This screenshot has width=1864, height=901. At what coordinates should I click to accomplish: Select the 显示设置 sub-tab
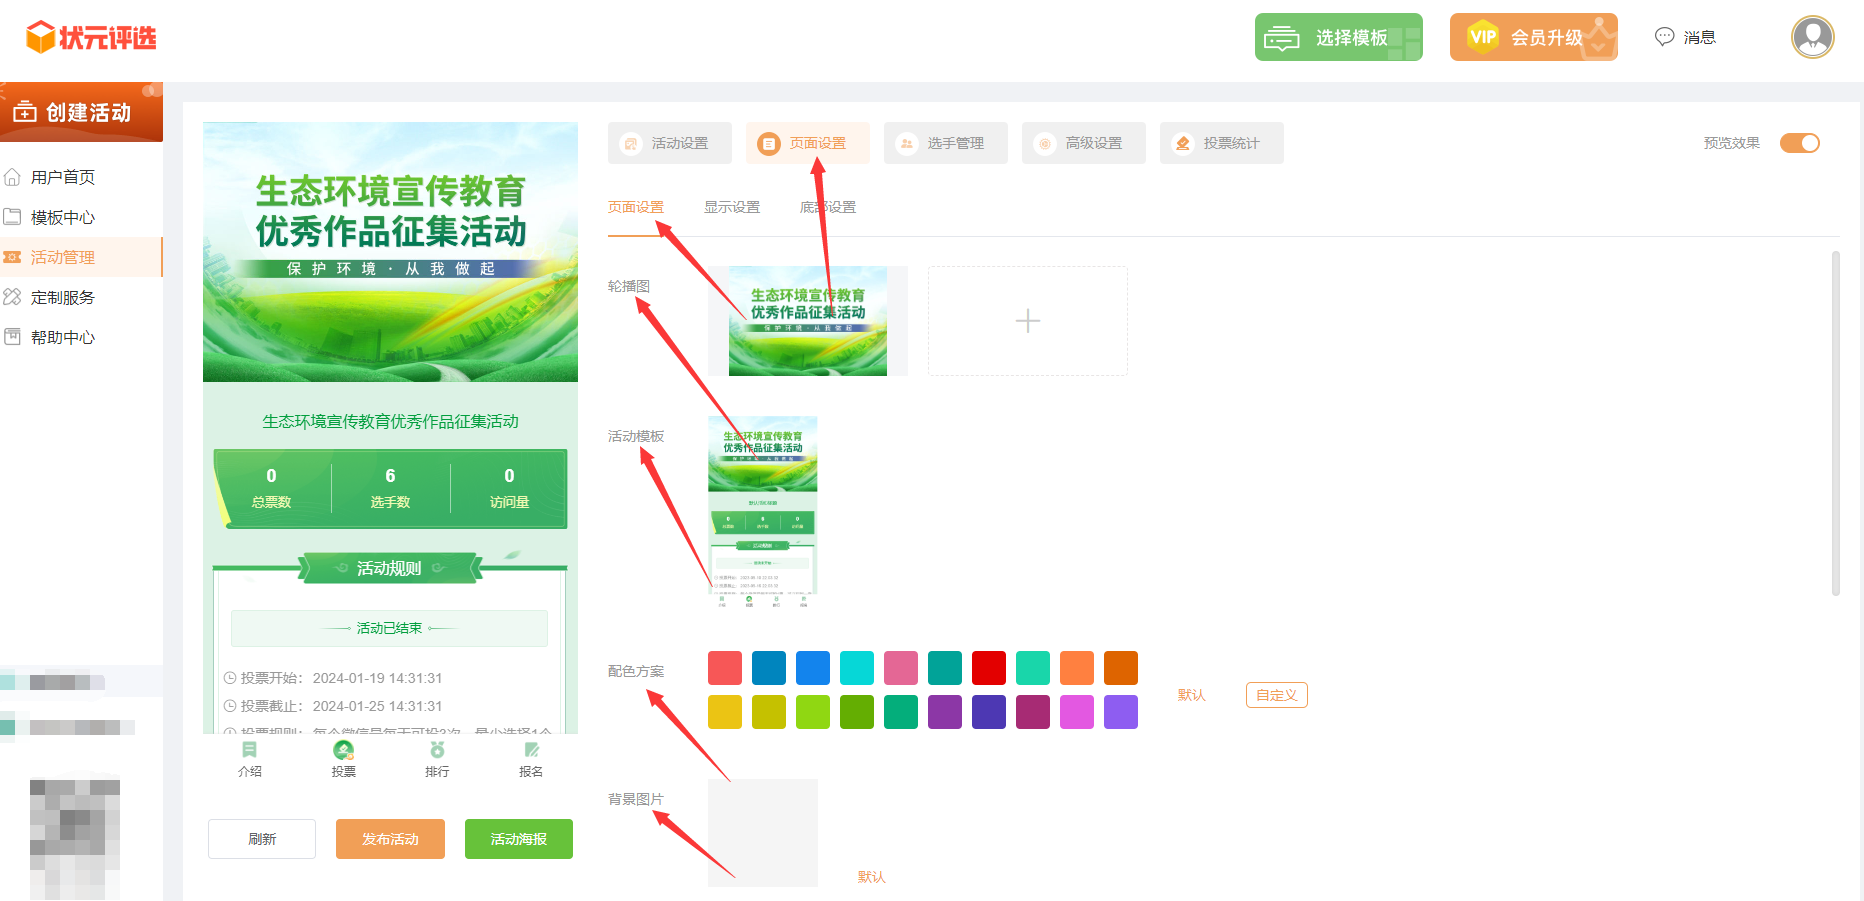[x=731, y=207]
